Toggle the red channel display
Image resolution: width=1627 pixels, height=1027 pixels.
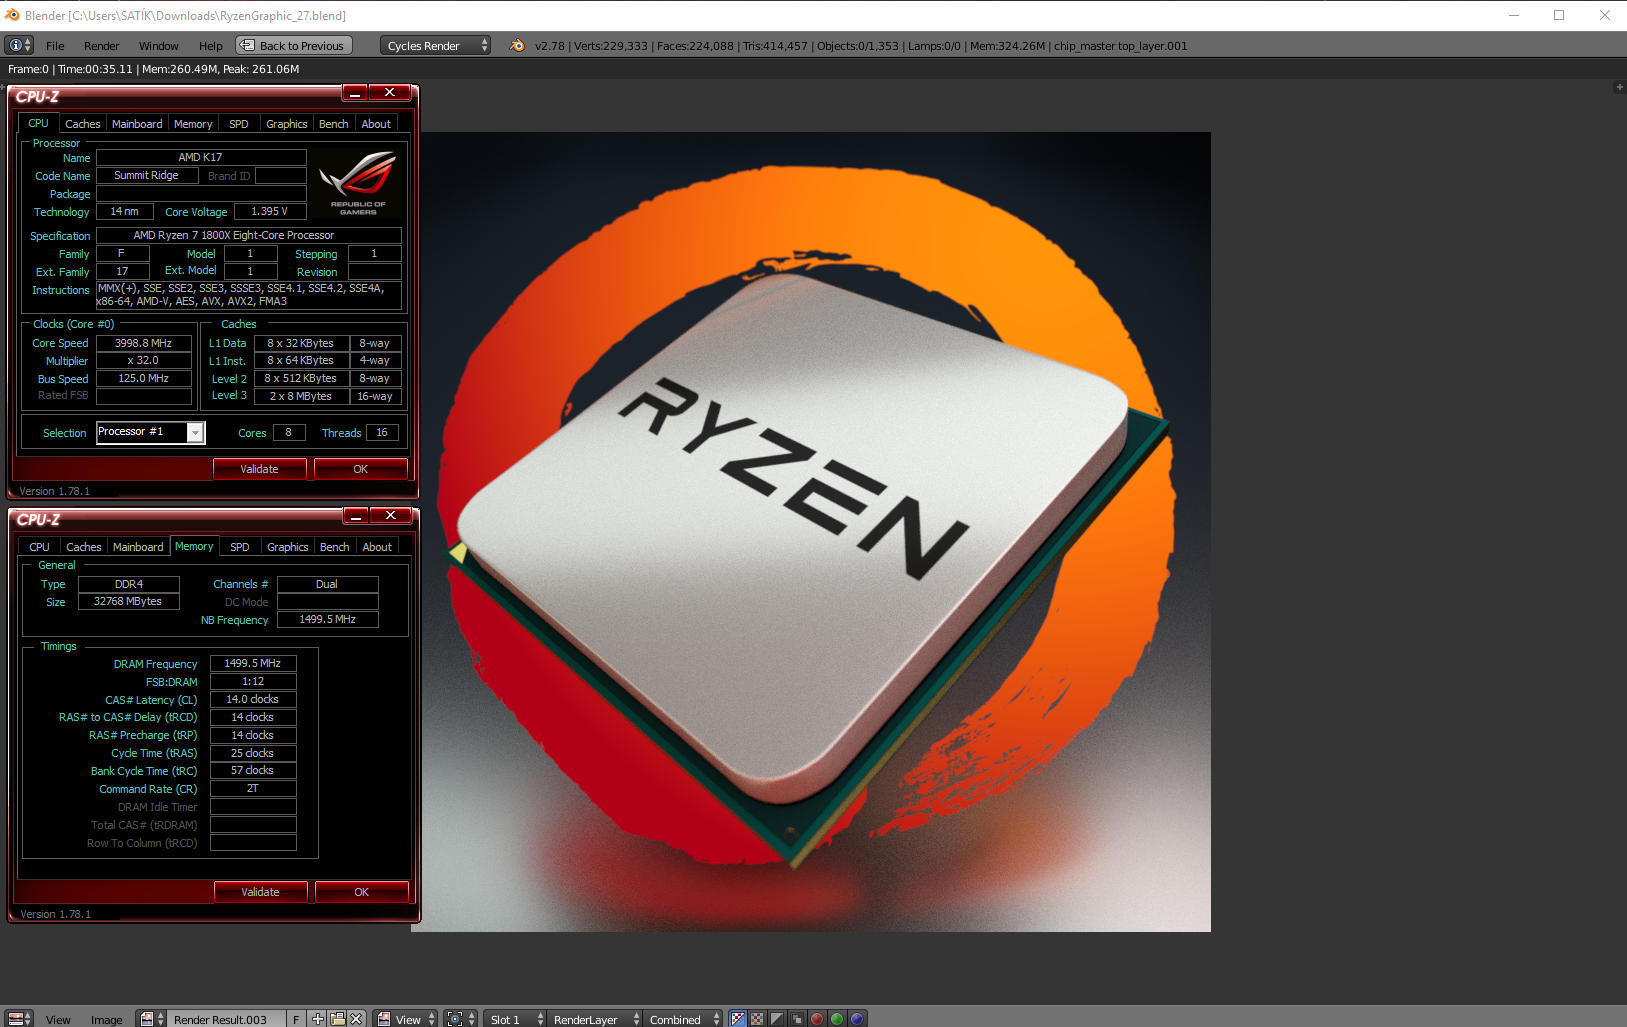click(817, 1019)
